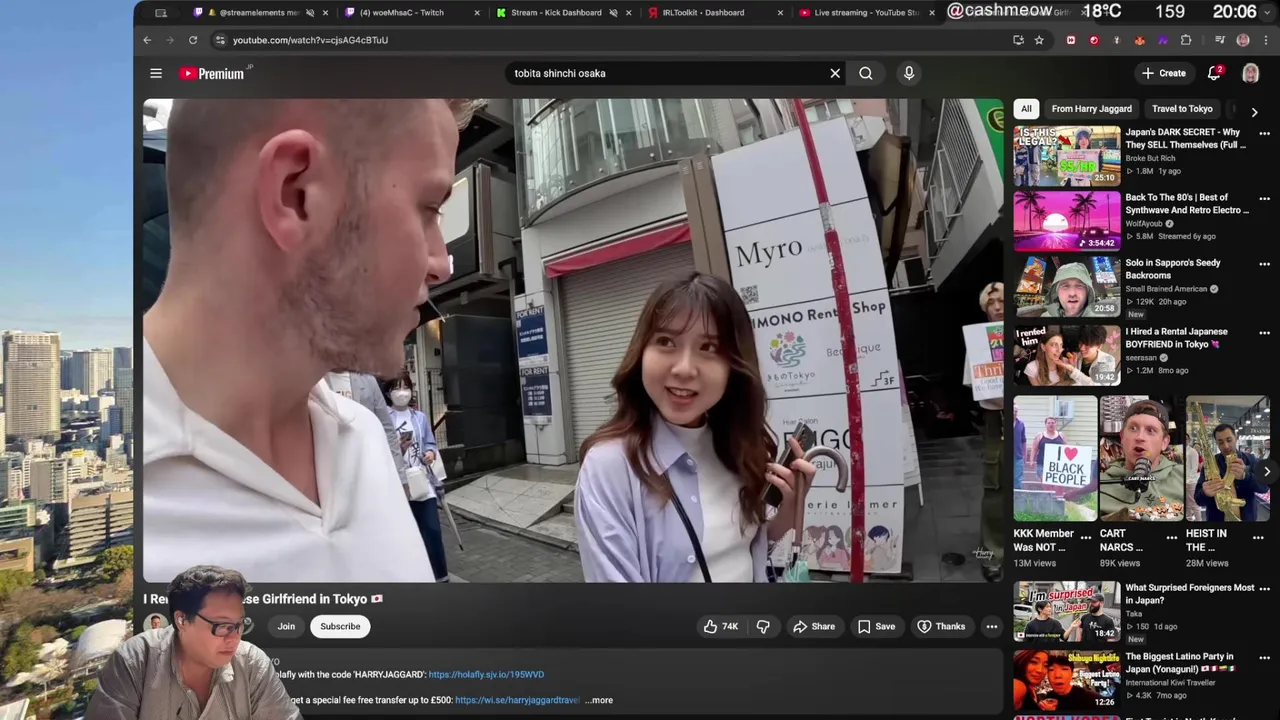Open the account avatar menu
This screenshot has height=720, width=1280.
click(1250, 73)
